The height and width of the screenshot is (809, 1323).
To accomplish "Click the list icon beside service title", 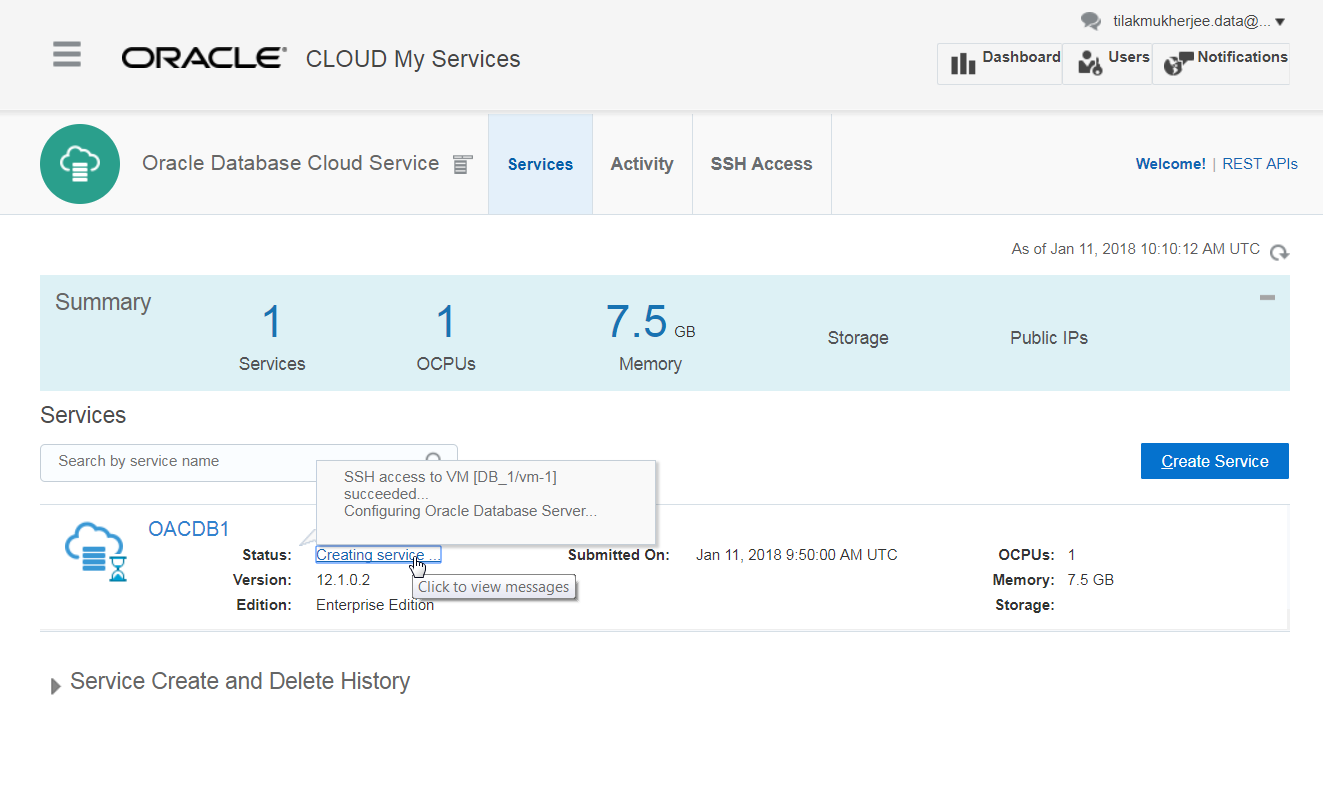I will 461,163.
